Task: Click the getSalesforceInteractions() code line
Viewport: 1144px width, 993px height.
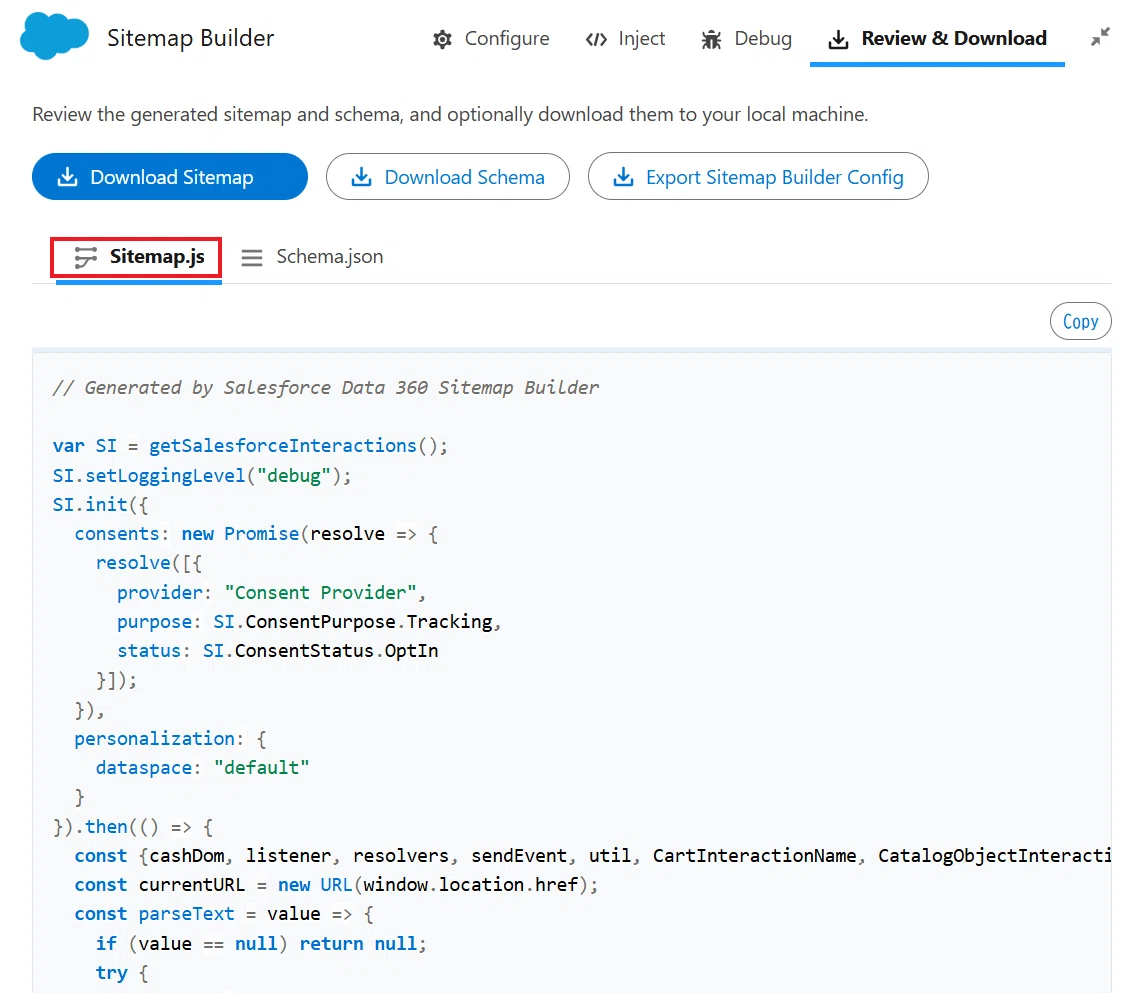Action: click(250, 446)
